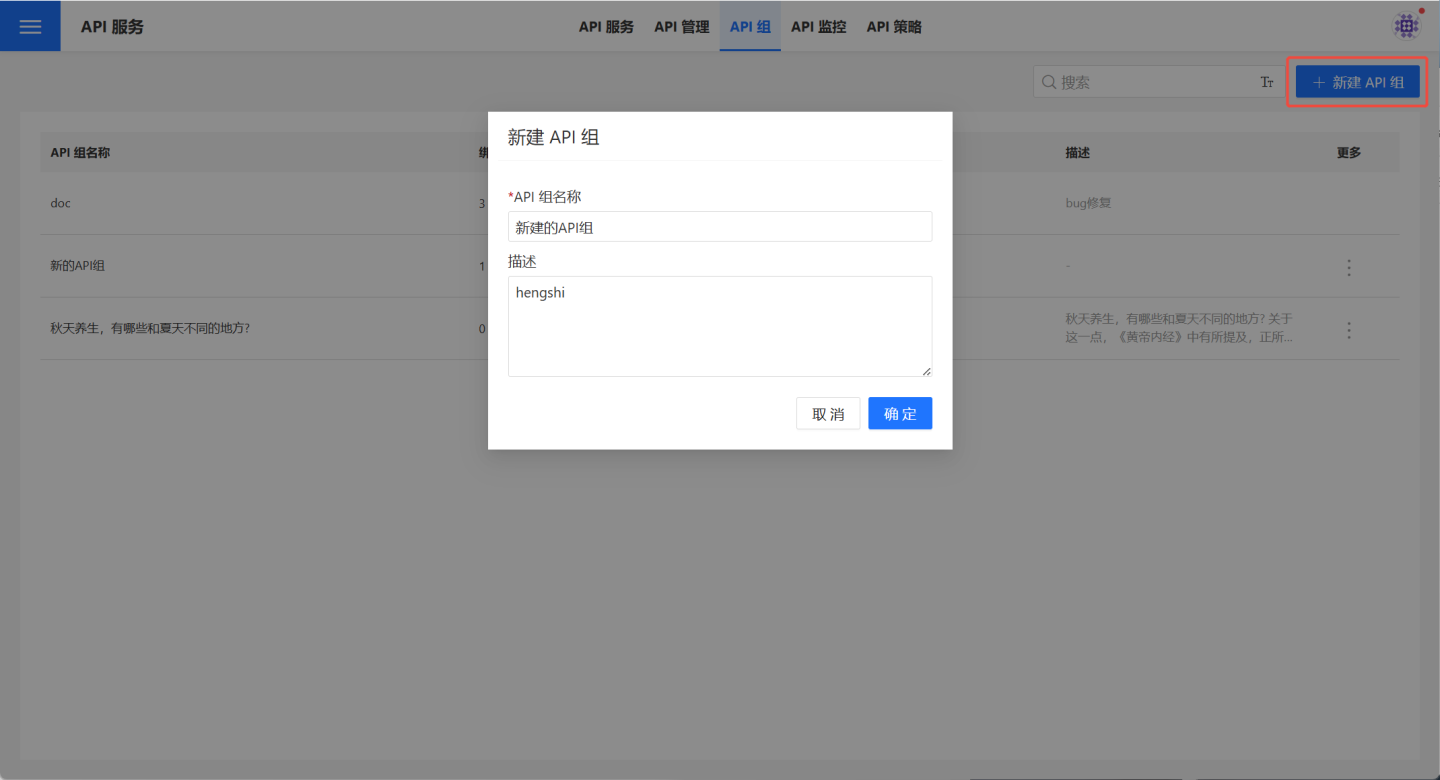
Task: Go to the API 策略 tab
Action: pyautogui.click(x=894, y=27)
